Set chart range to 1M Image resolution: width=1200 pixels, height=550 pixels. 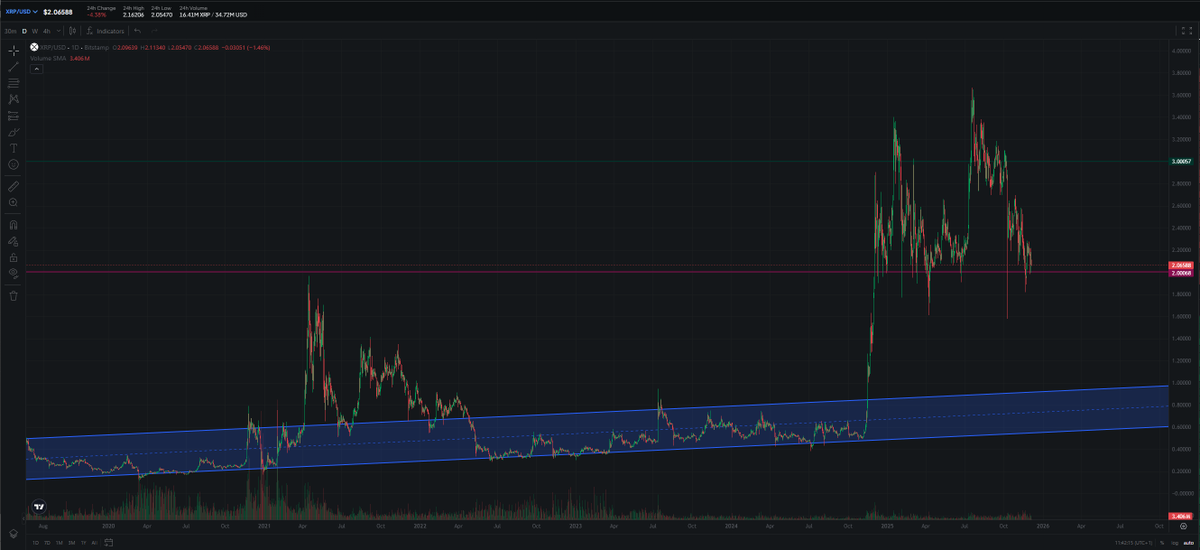pos(59,543)
